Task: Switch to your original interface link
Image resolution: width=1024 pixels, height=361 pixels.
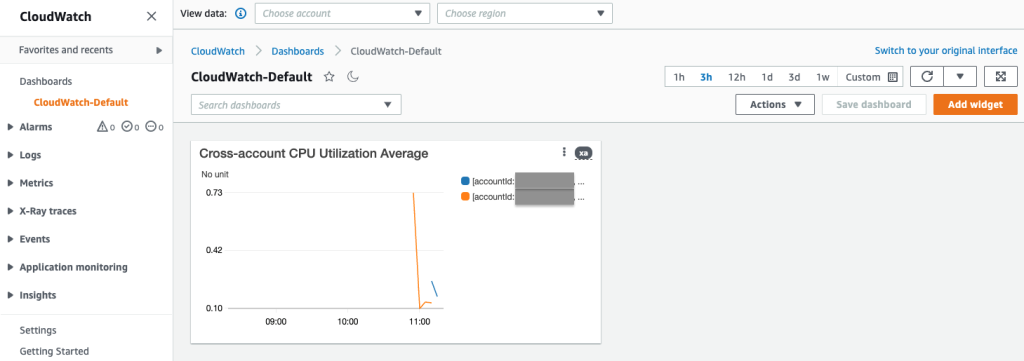Action: pyautogui.click(x=946, y=50)
